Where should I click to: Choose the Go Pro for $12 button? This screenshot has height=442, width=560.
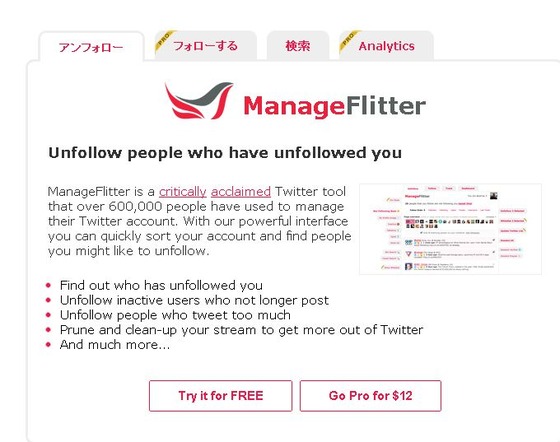(370, 396)
